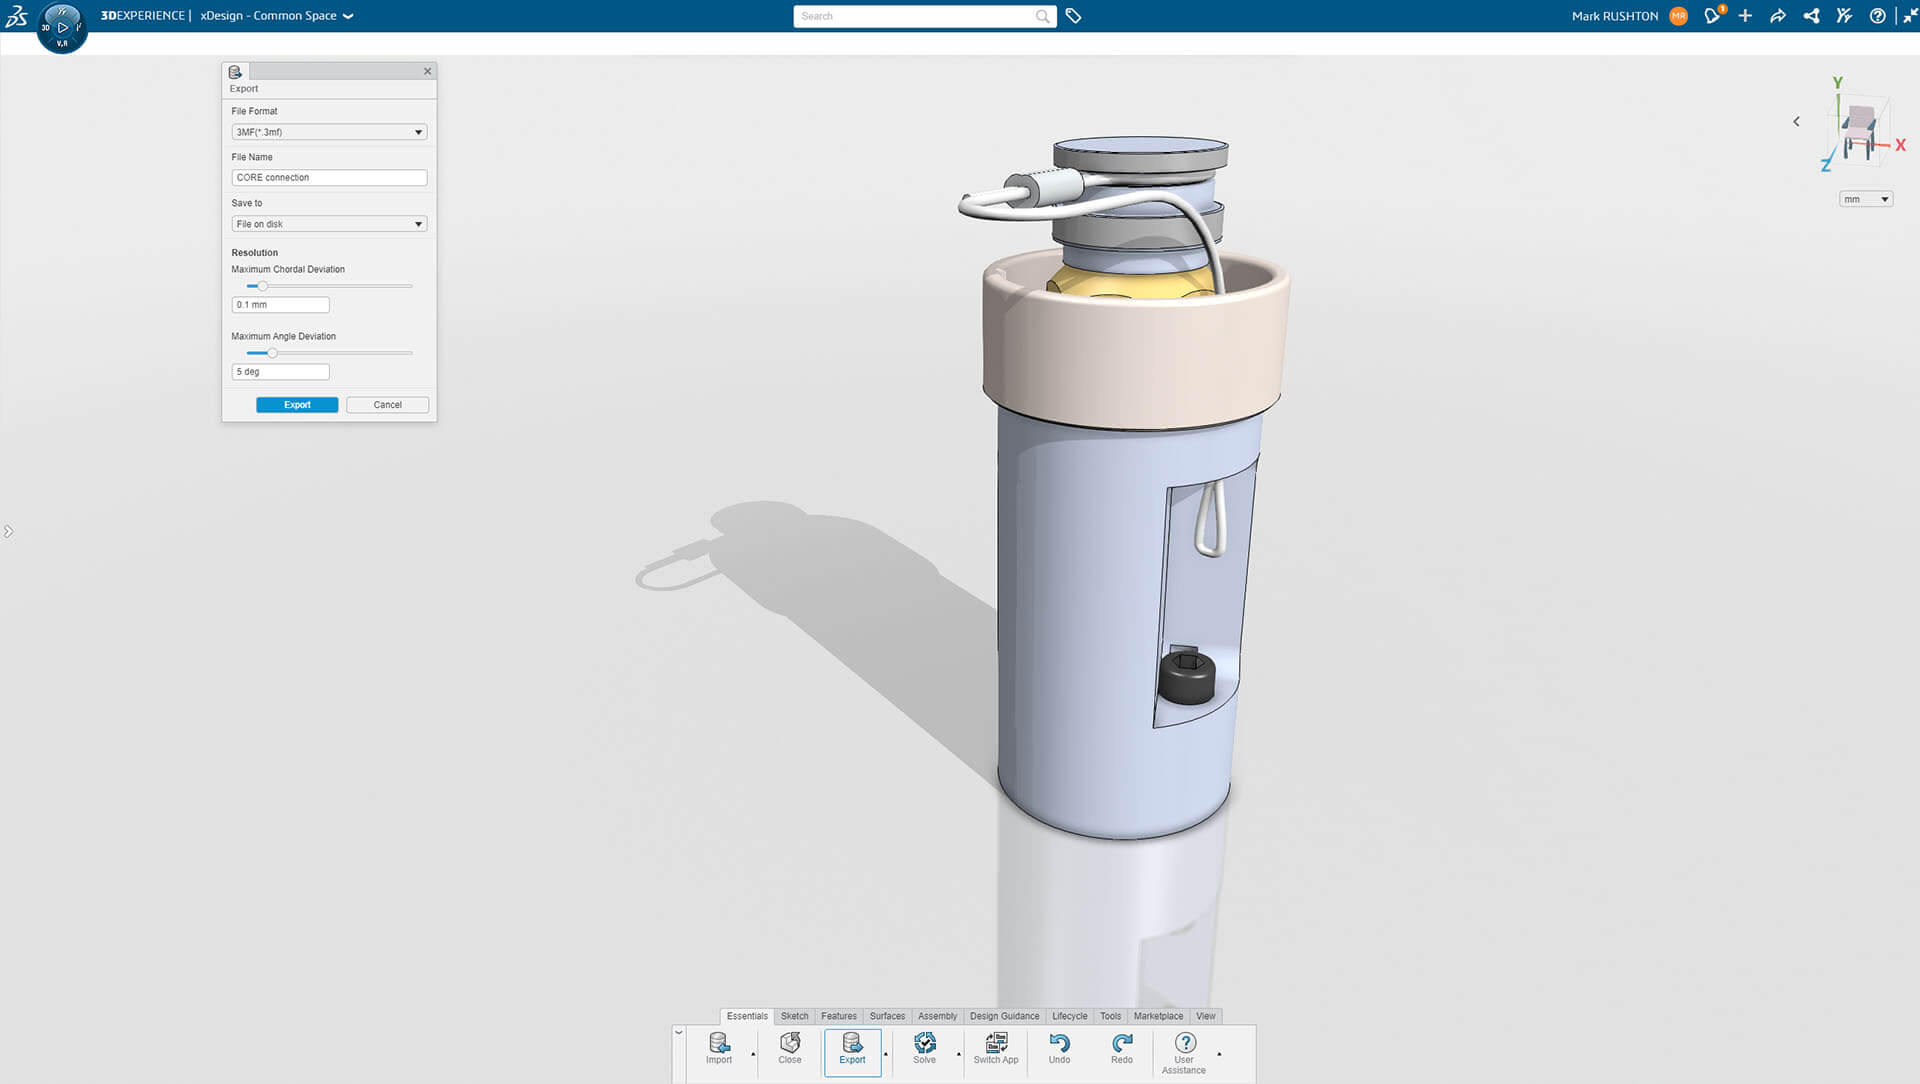Collapse the view cube panel arrow

pos(1796,122)
